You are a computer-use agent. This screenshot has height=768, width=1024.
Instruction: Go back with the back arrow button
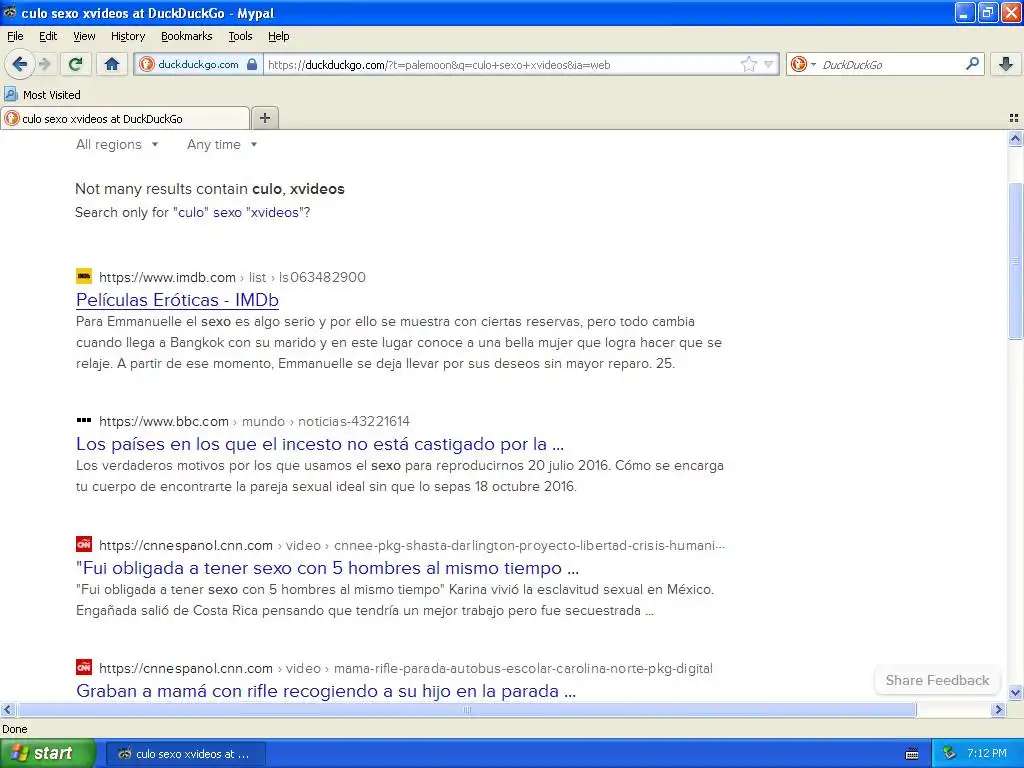coord(19,64)
